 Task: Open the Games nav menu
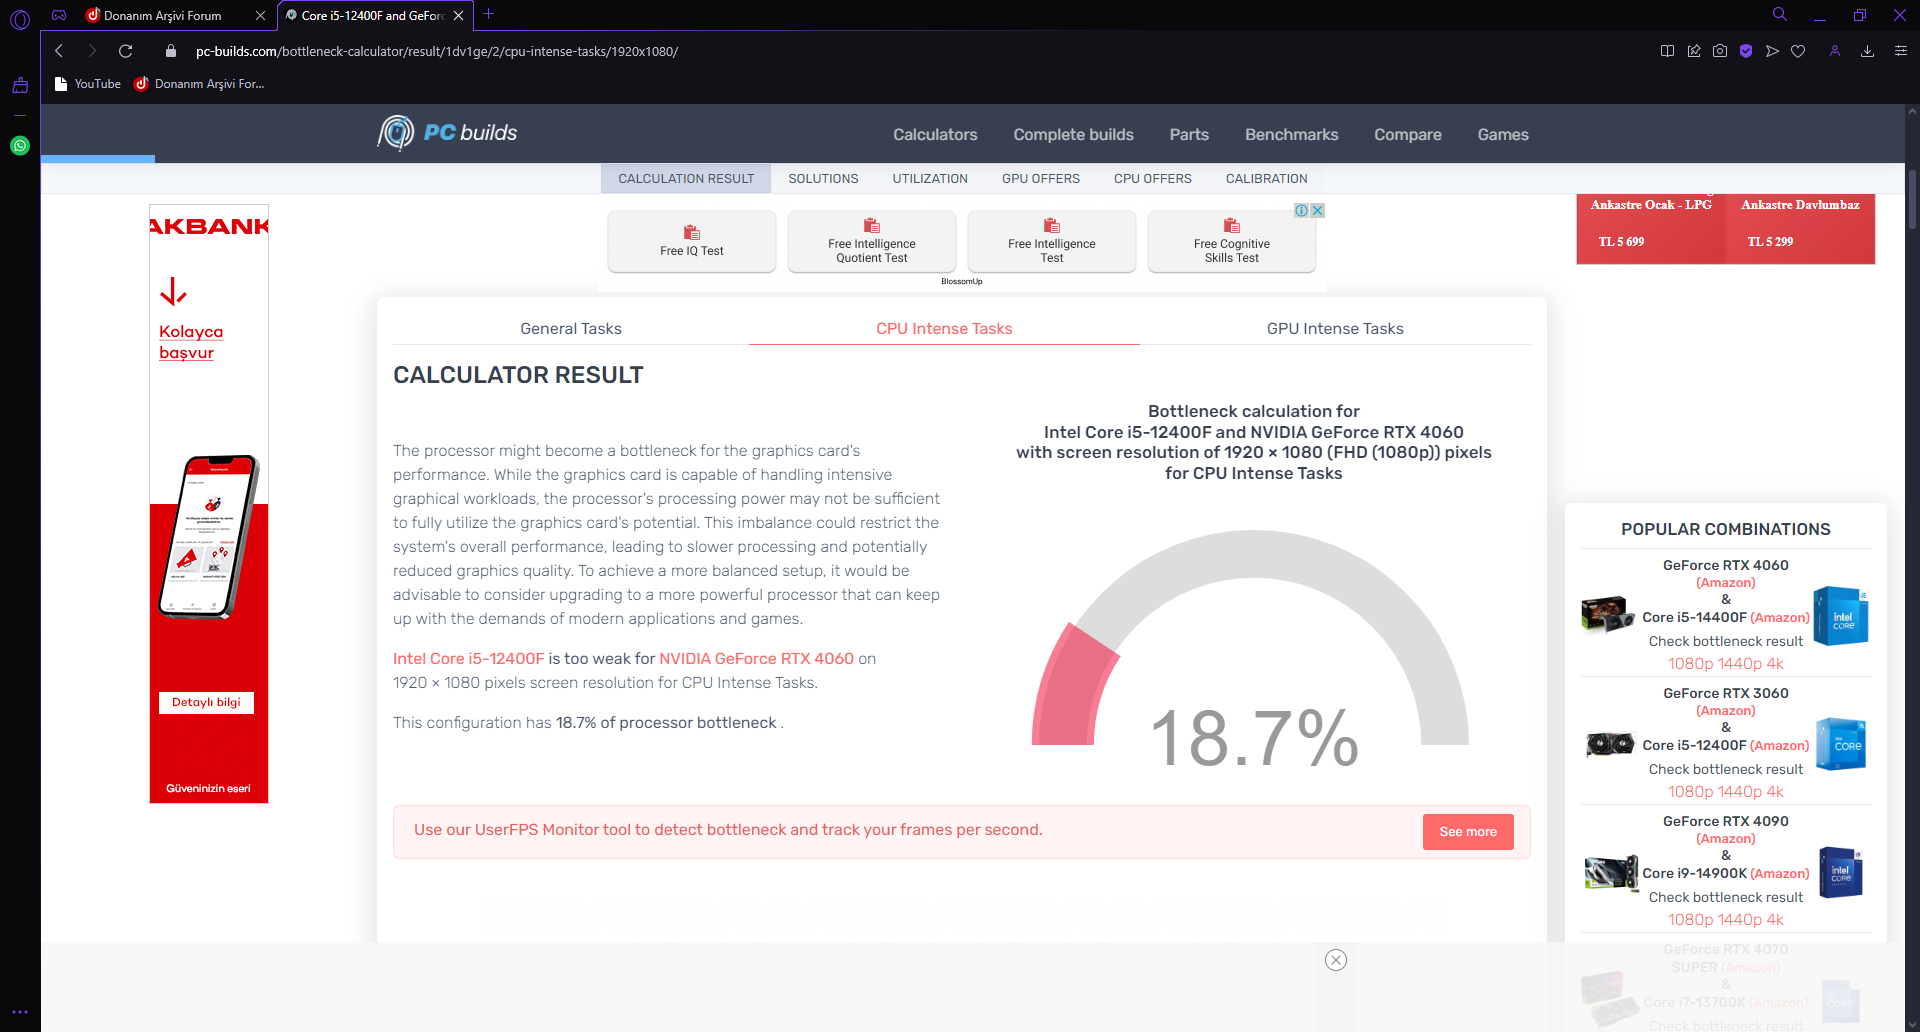point(1503,134)
